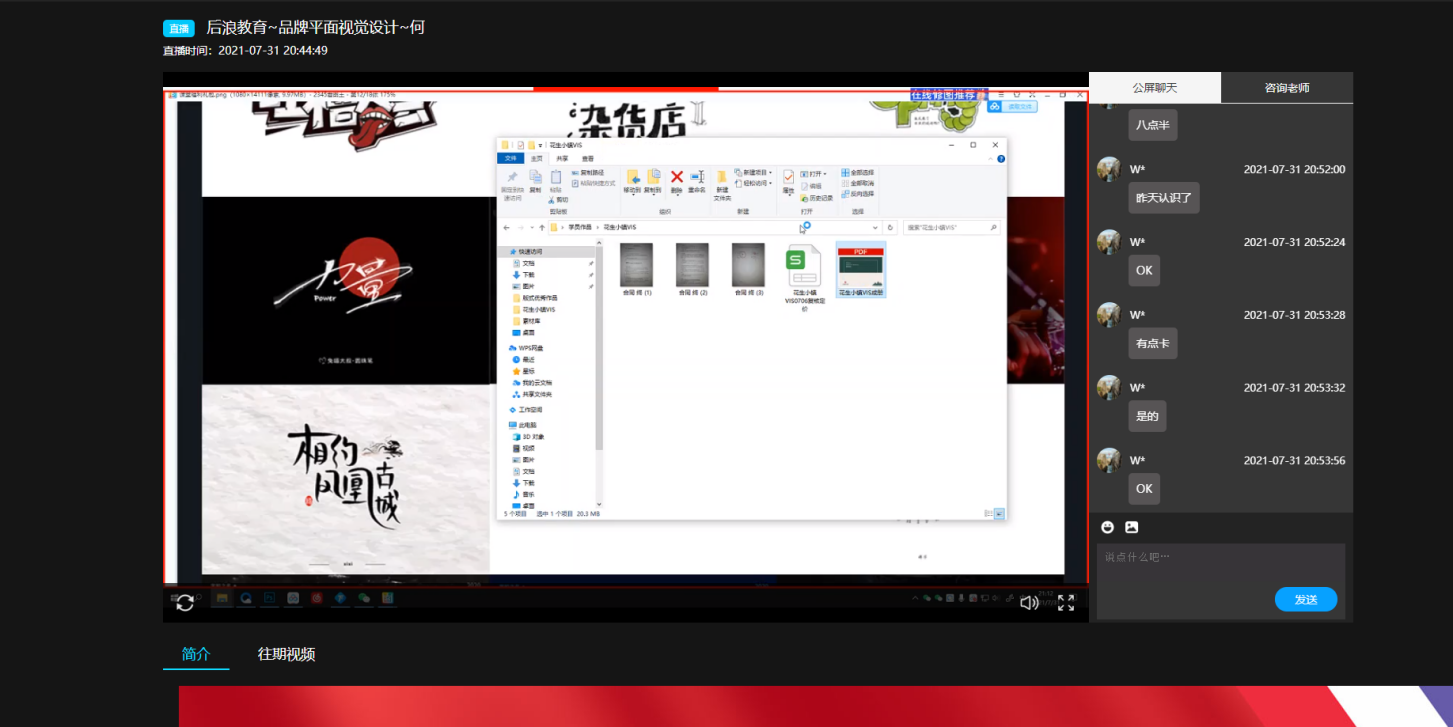The image size is (1453, 727).
Task: Switch to the 公屏聊天 tab
Action: click(x=1155, y=88)
